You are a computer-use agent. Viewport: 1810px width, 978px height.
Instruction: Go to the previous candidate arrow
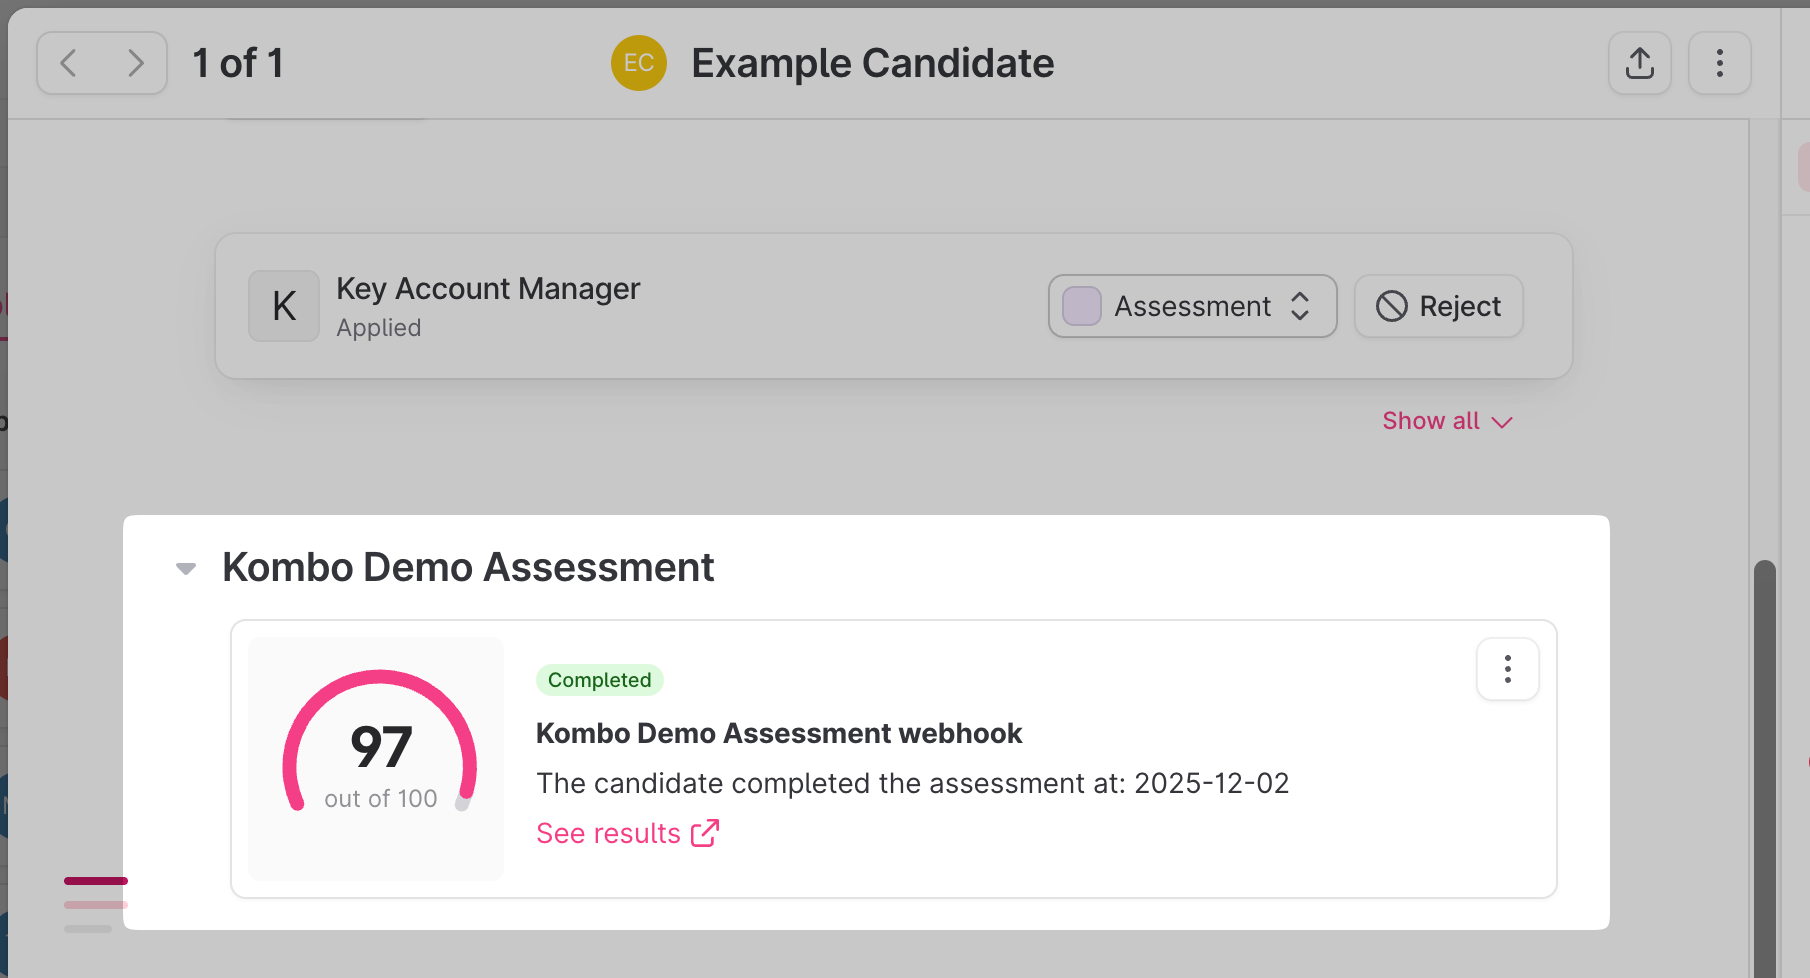point(69,63)
